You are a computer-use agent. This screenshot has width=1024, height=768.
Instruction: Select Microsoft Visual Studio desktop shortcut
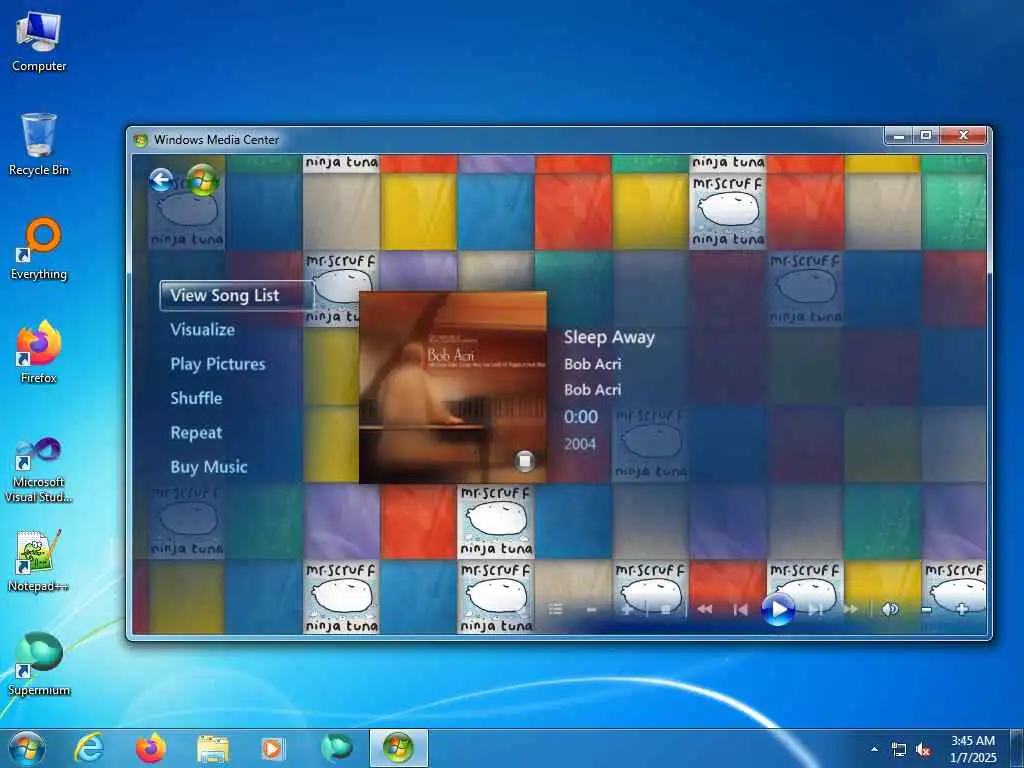click(x=39, y=470)
